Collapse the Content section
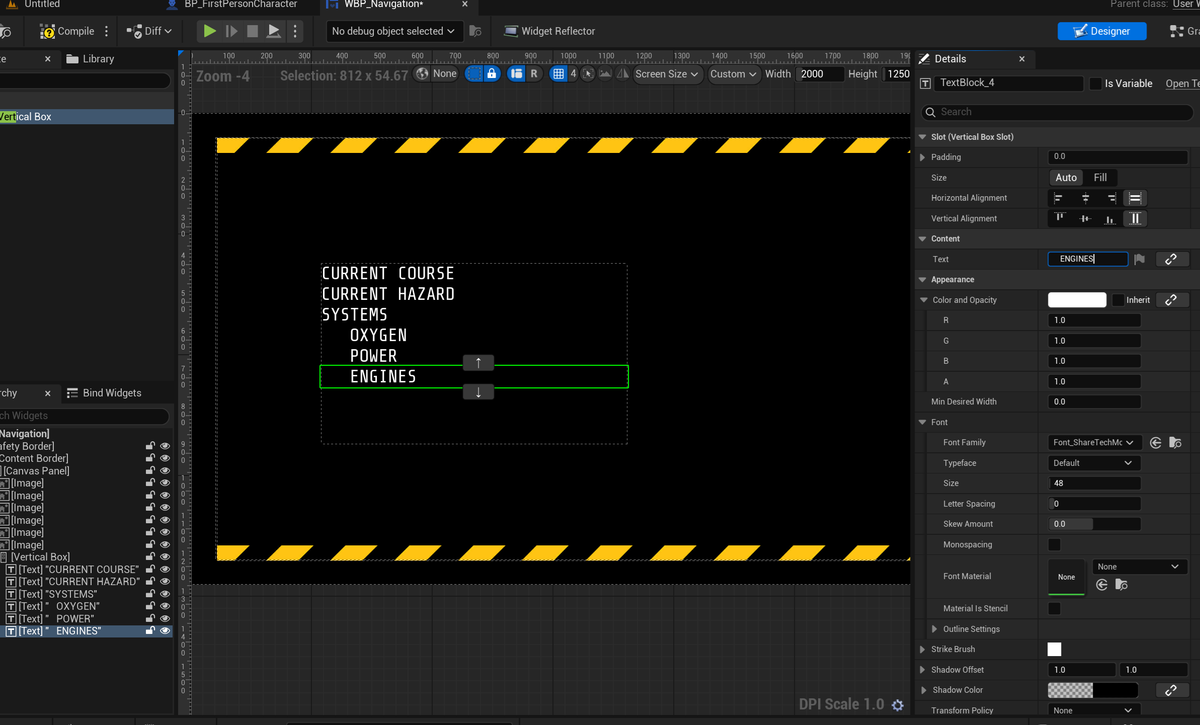The height and width of the screenshot is (725, 1200). [x=922, y=239]
